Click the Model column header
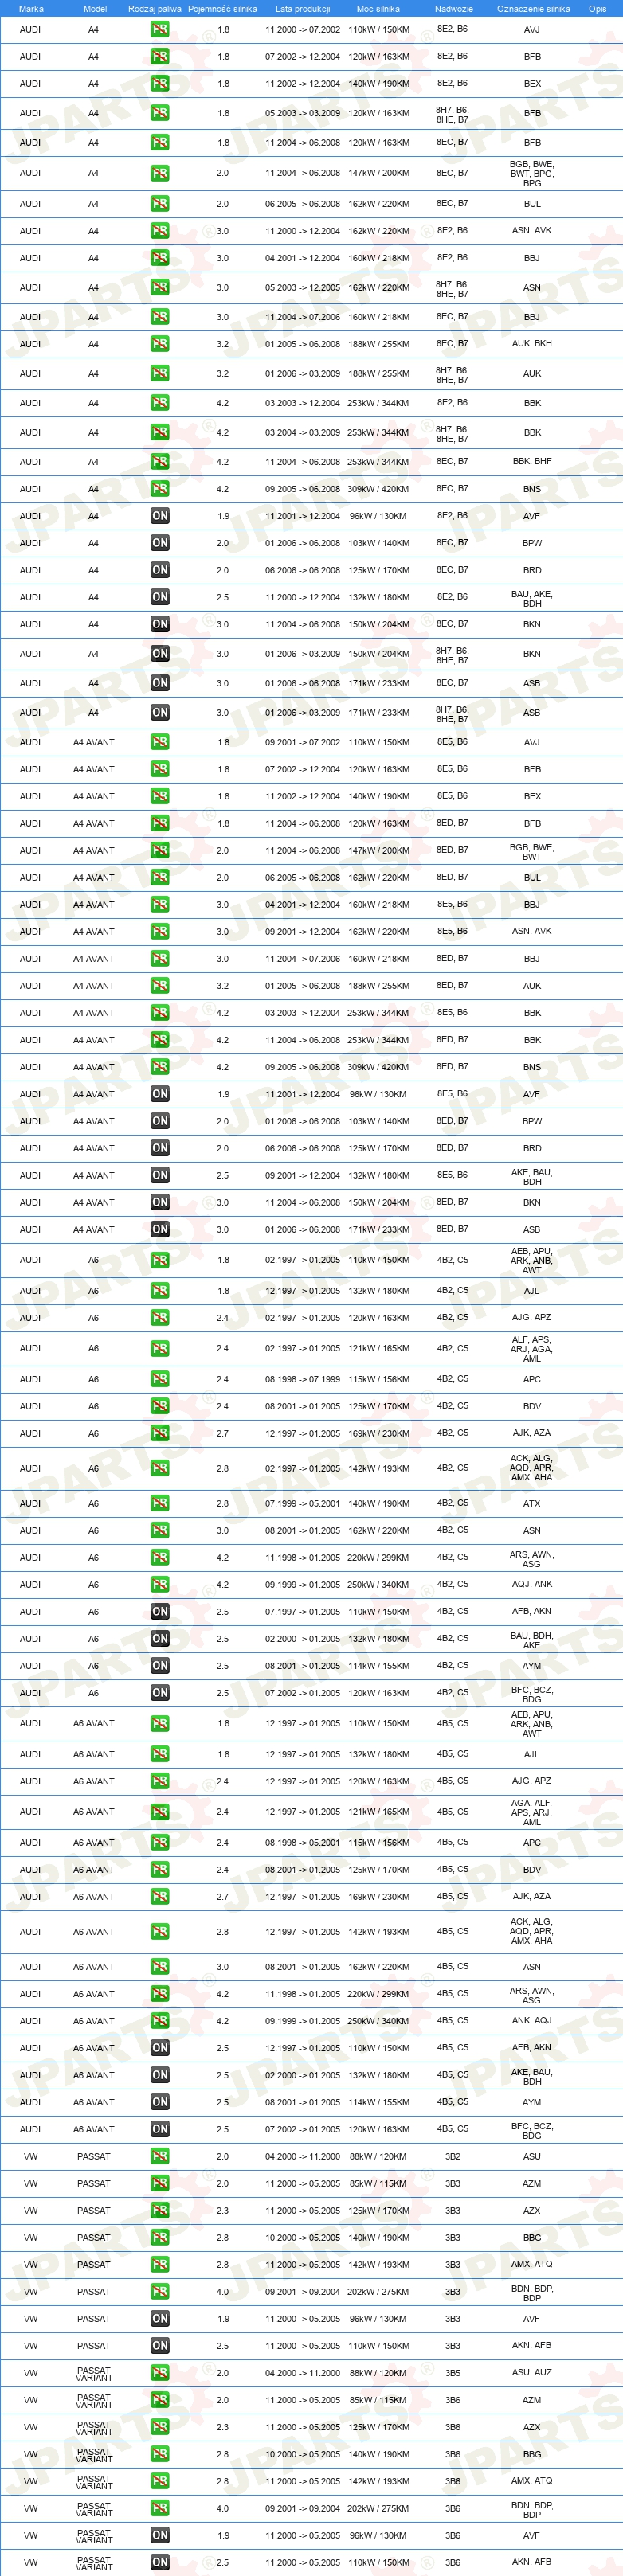Viewport: 623px width, 2576px height. 95,9
